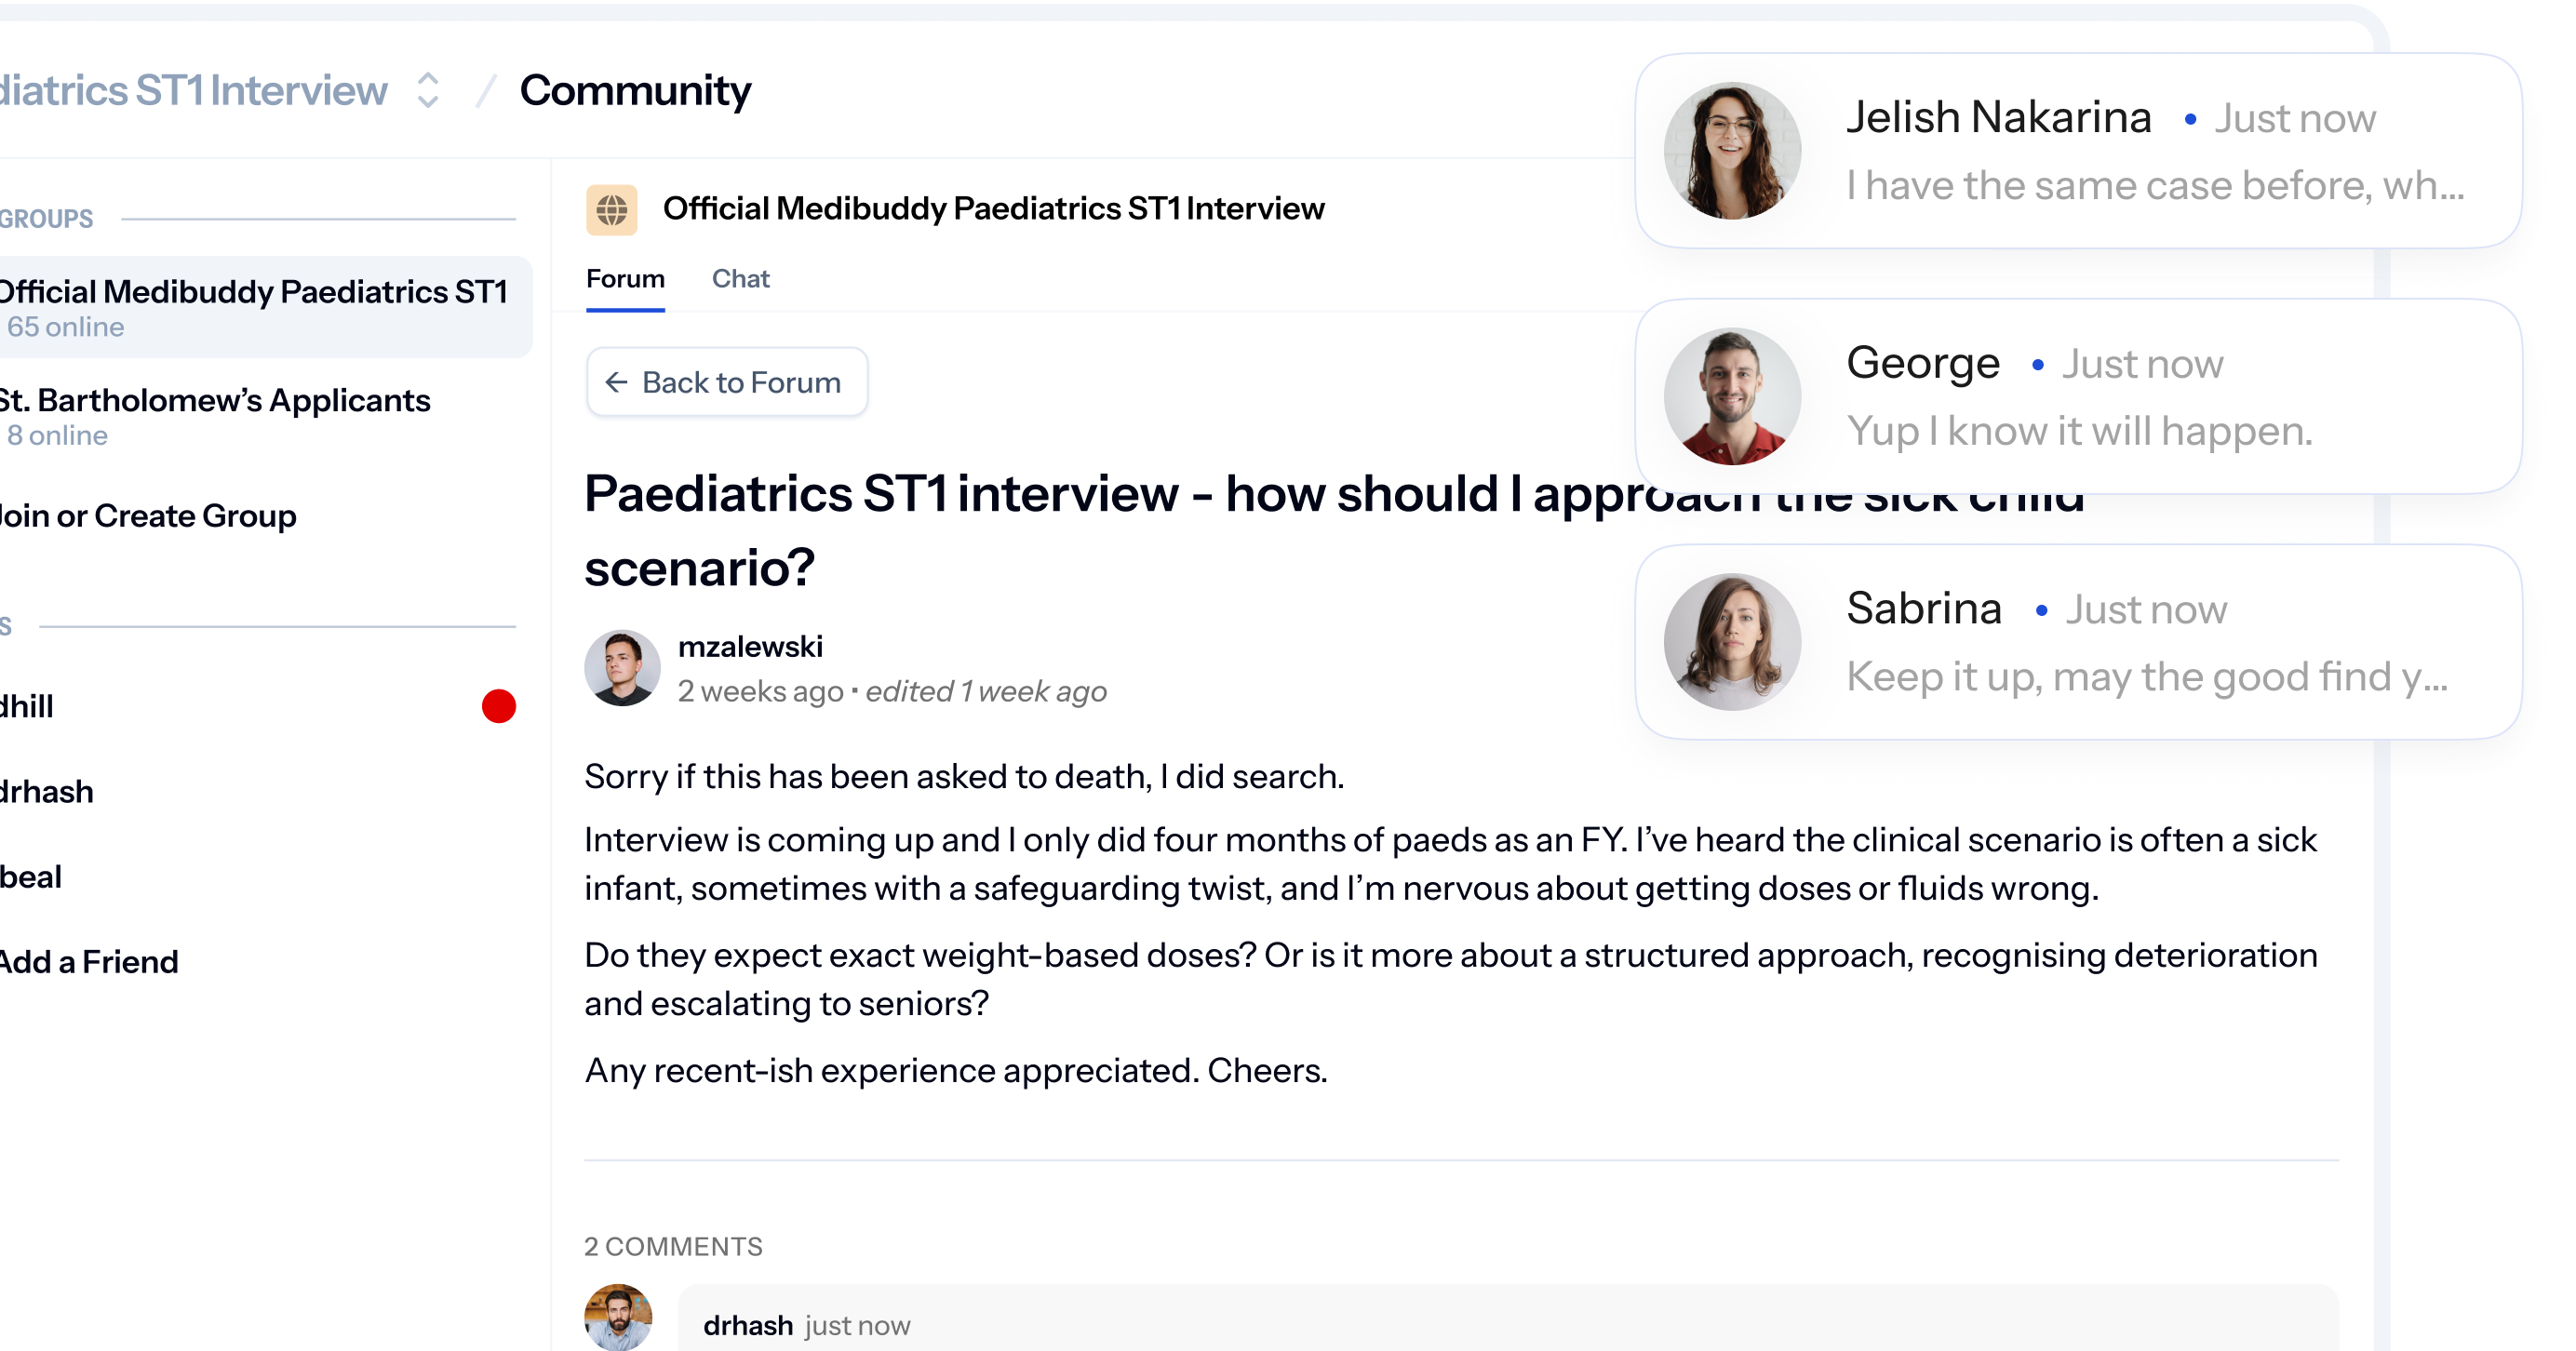Screen dimensions: 2576x1351
Task: Open the Community breadcrumb
Action: pos(635,90)
